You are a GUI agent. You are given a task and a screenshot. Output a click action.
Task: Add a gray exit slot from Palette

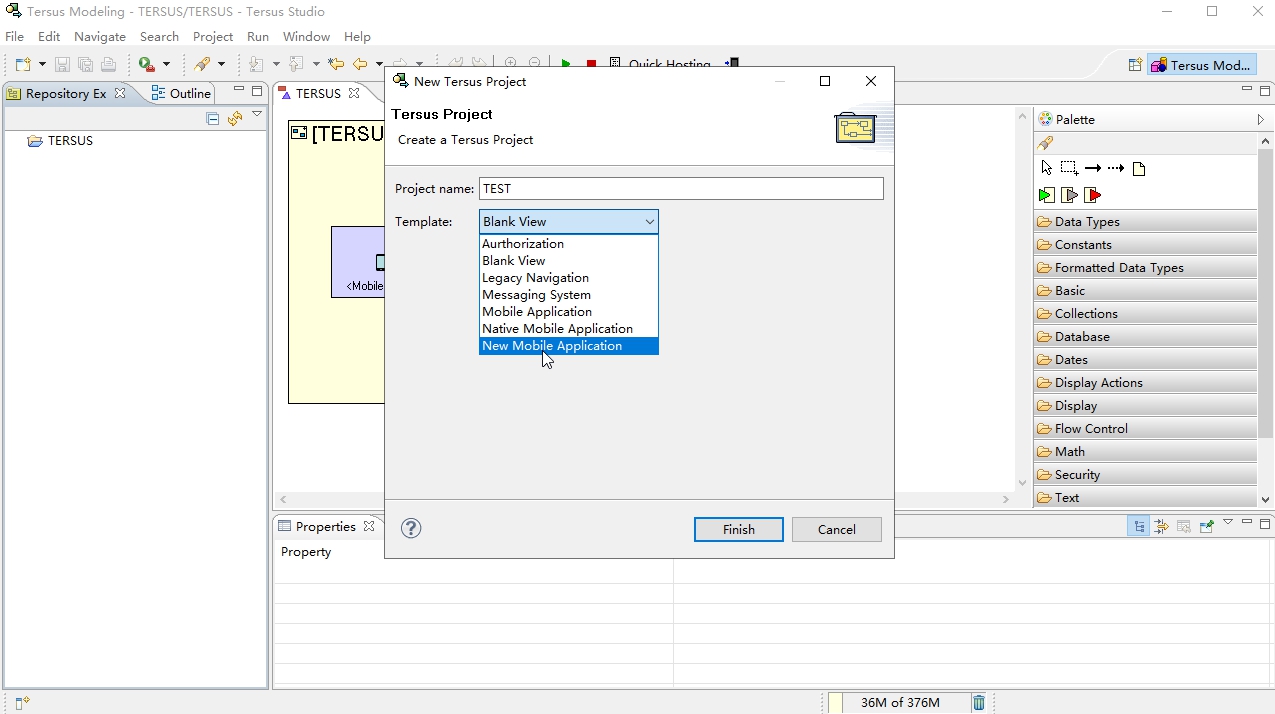(x=1069, y=195)
